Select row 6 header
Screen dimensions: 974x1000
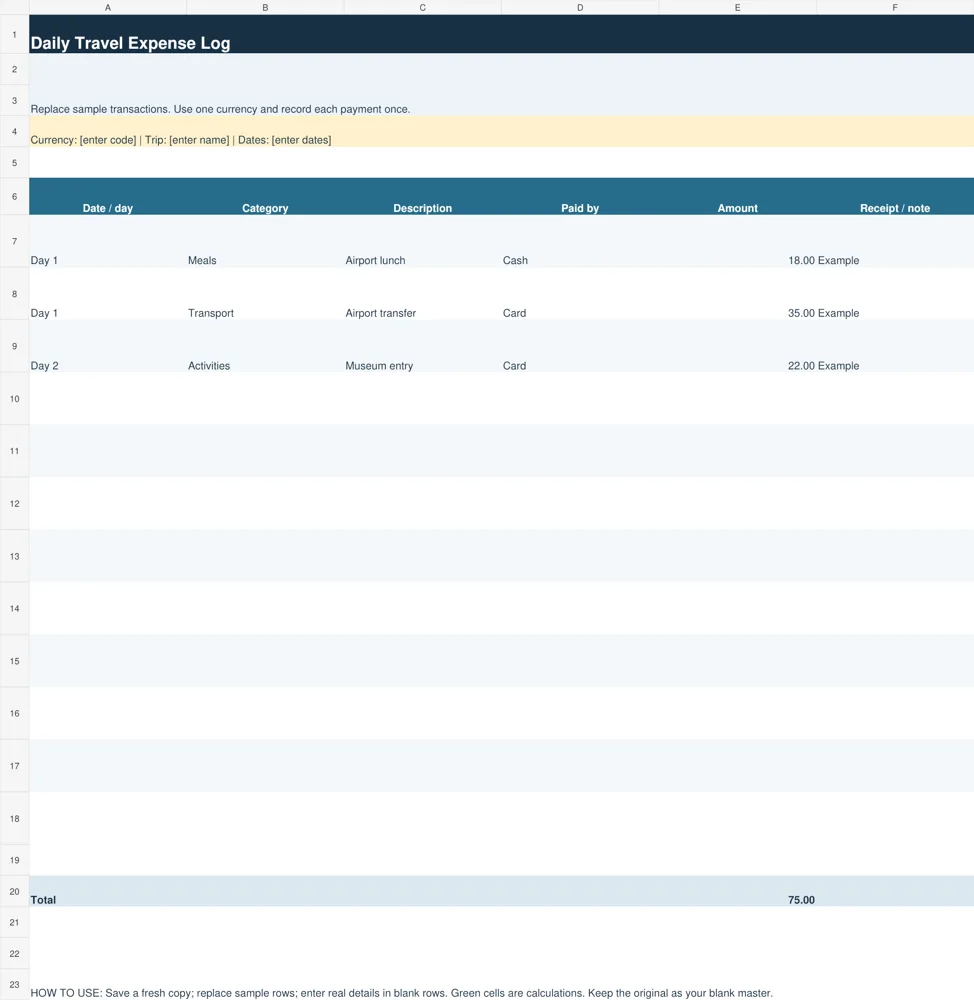(x=15, y=196)
